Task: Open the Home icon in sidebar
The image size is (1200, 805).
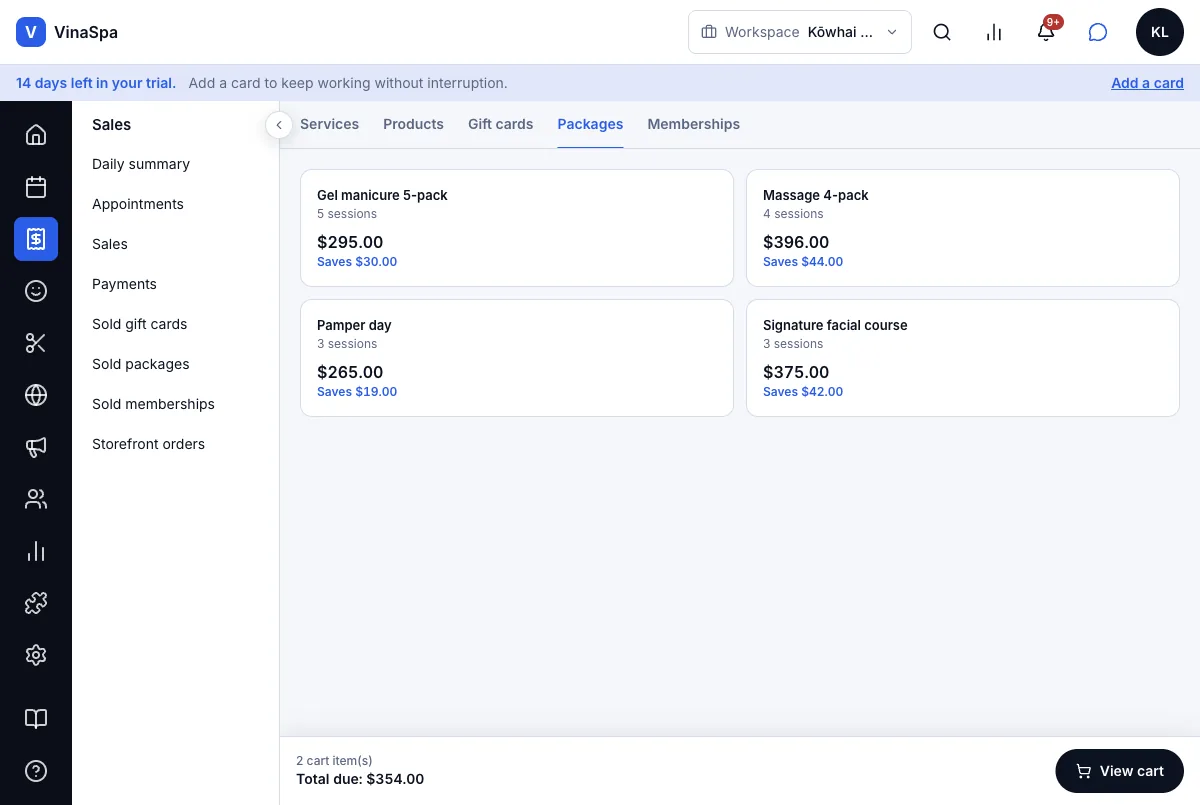Action: pyautogui.click(x=36, y=135)
